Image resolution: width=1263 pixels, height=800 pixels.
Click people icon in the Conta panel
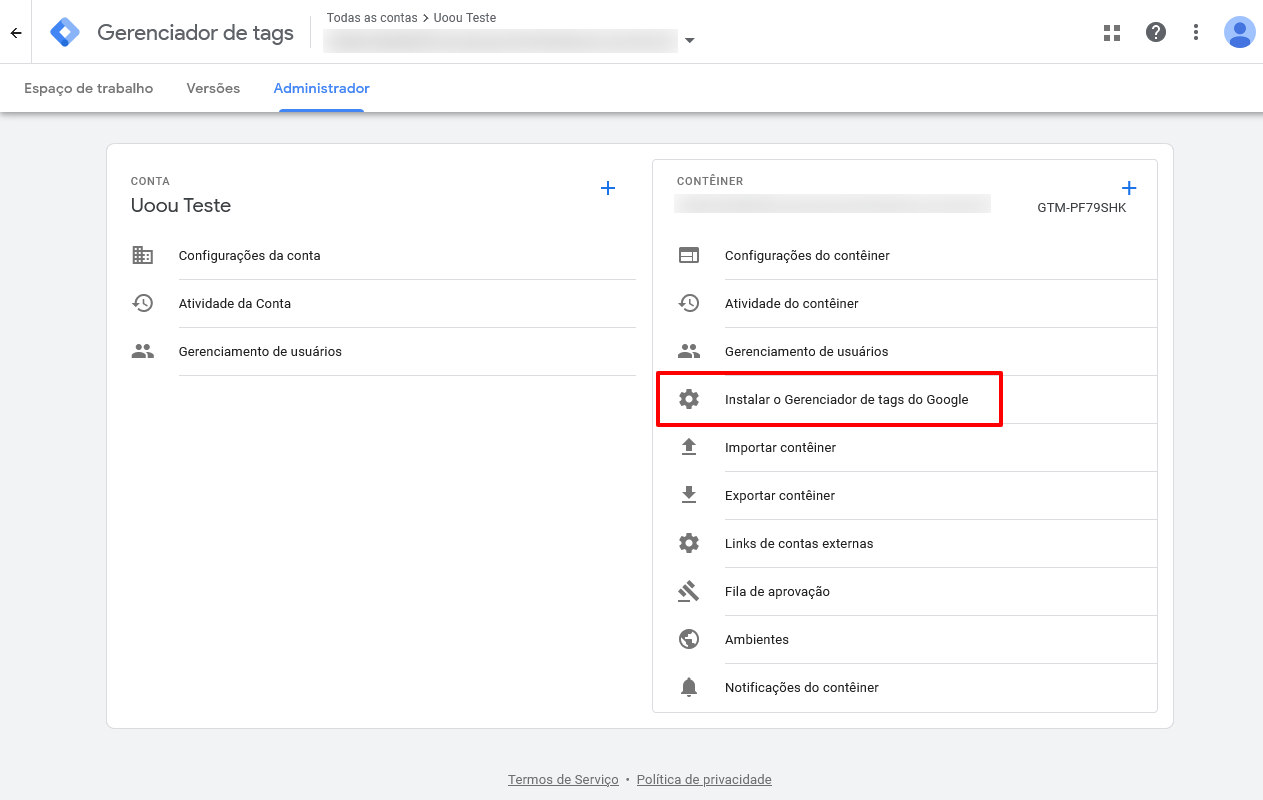pos(143,351)
